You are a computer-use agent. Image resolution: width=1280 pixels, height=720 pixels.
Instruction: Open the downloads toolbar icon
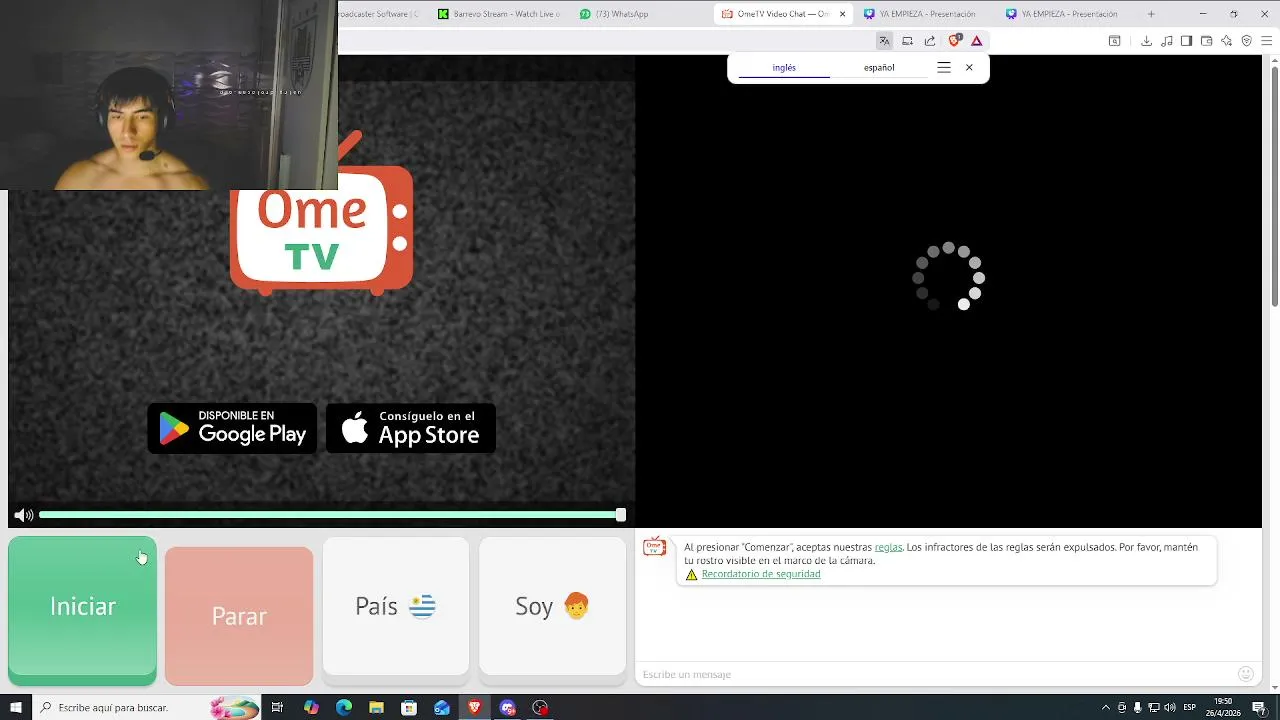coord(1146,41)
